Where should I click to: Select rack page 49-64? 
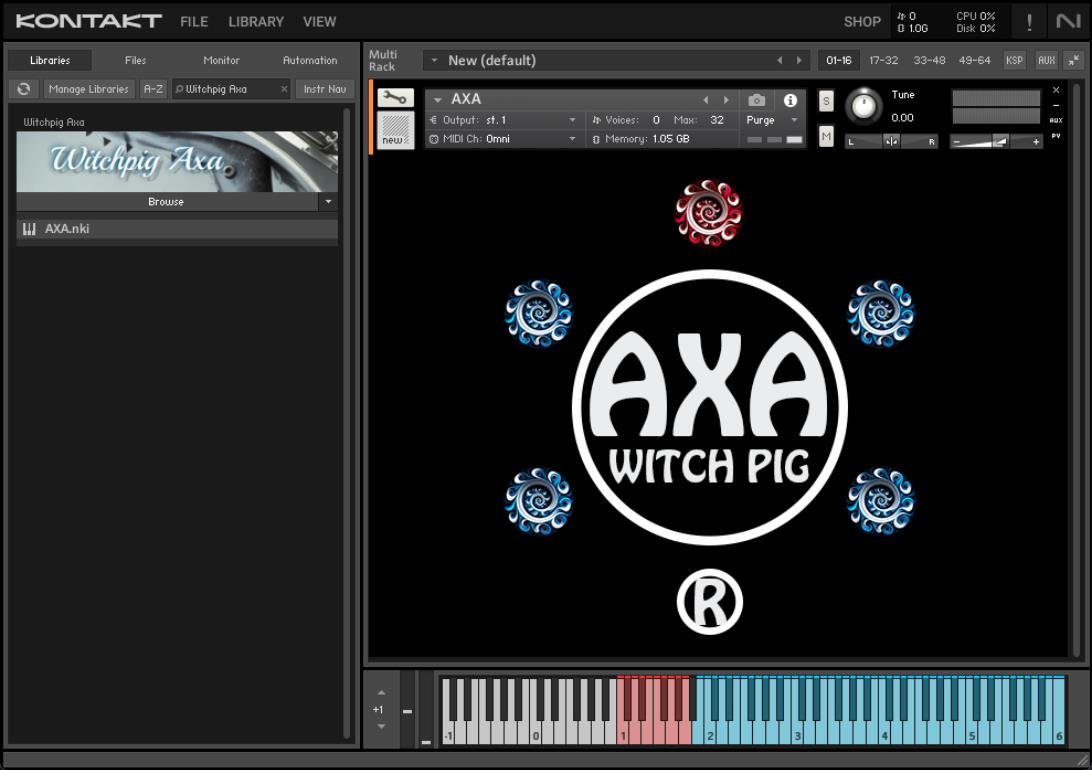(974, 61)
